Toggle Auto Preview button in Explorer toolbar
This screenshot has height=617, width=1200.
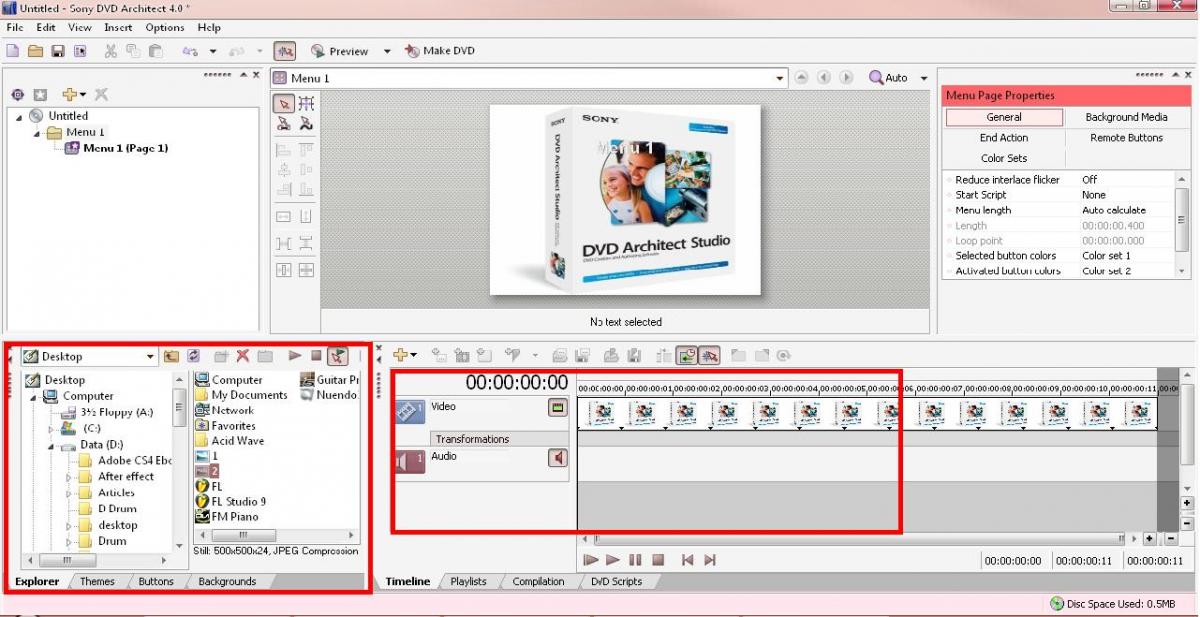(x=338, y=356)
